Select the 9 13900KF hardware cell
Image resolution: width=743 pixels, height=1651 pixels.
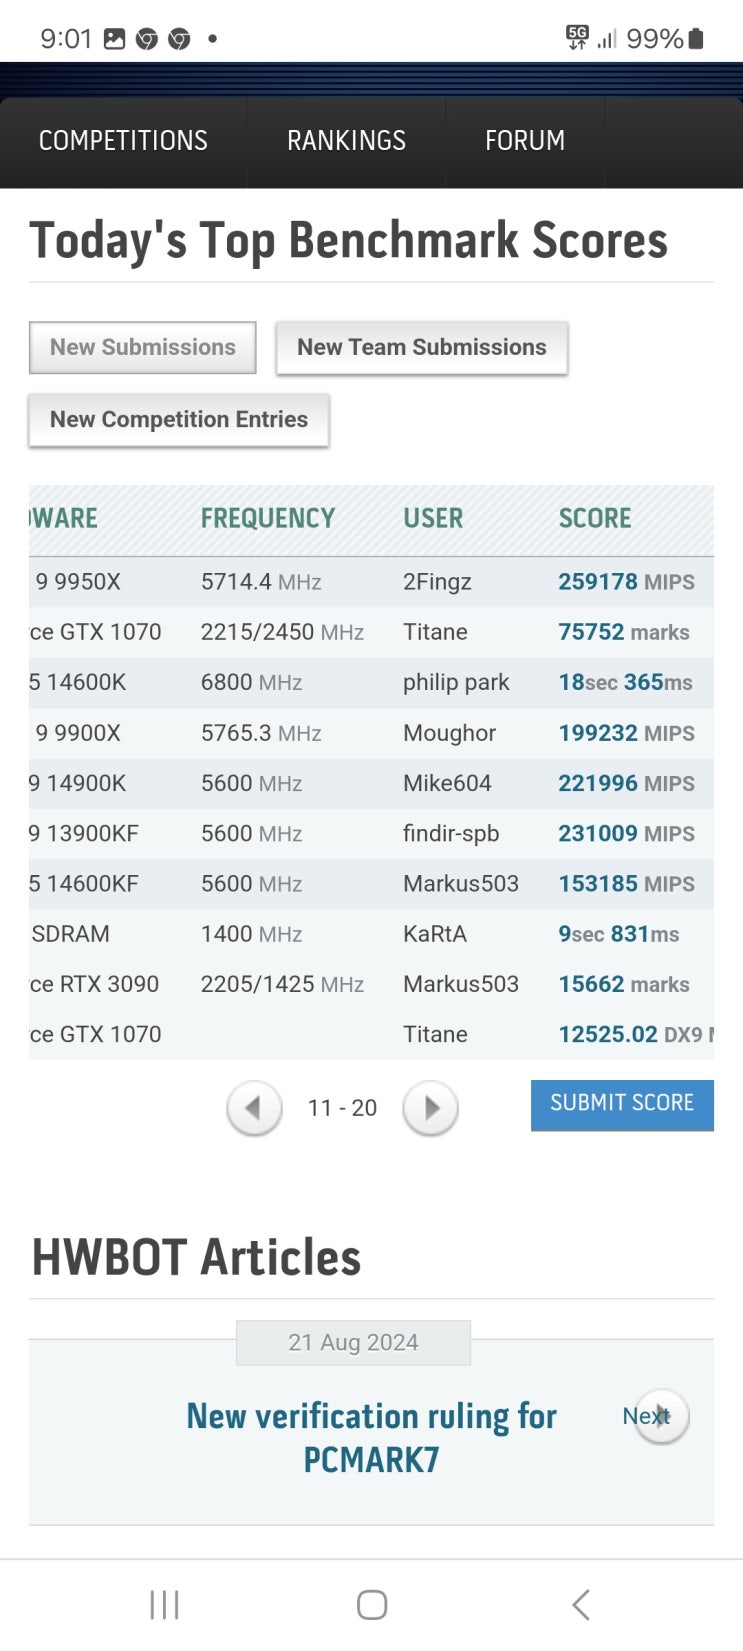pyautogui.click(x=84, y=833)
